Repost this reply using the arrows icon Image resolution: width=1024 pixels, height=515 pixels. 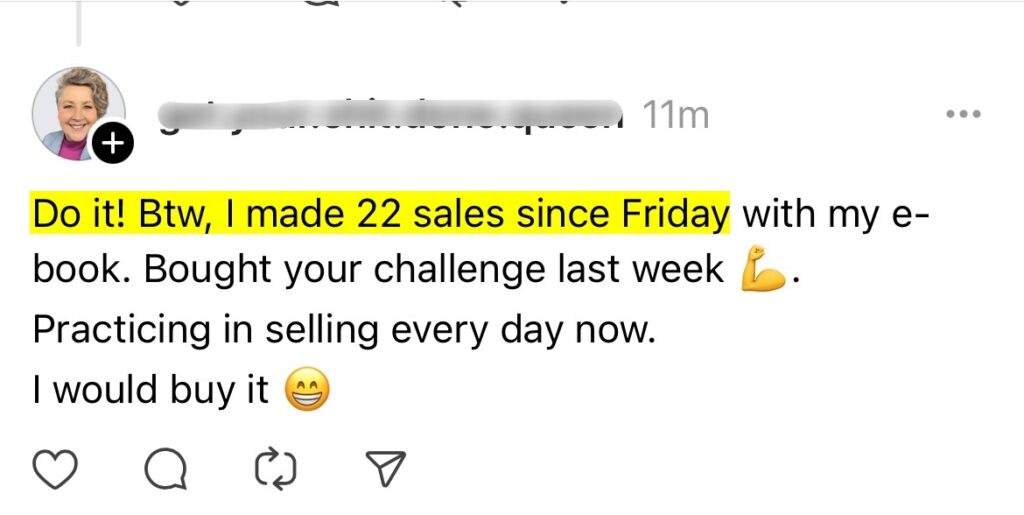point(274,467)
